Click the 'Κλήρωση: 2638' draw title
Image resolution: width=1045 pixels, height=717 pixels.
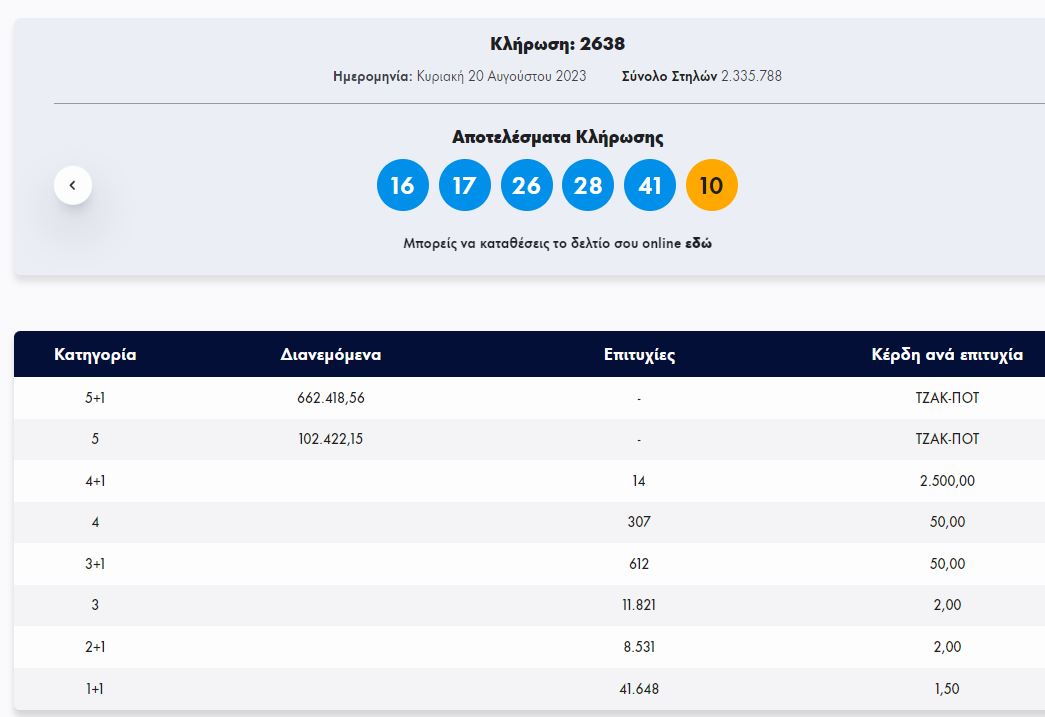point(557,44)
